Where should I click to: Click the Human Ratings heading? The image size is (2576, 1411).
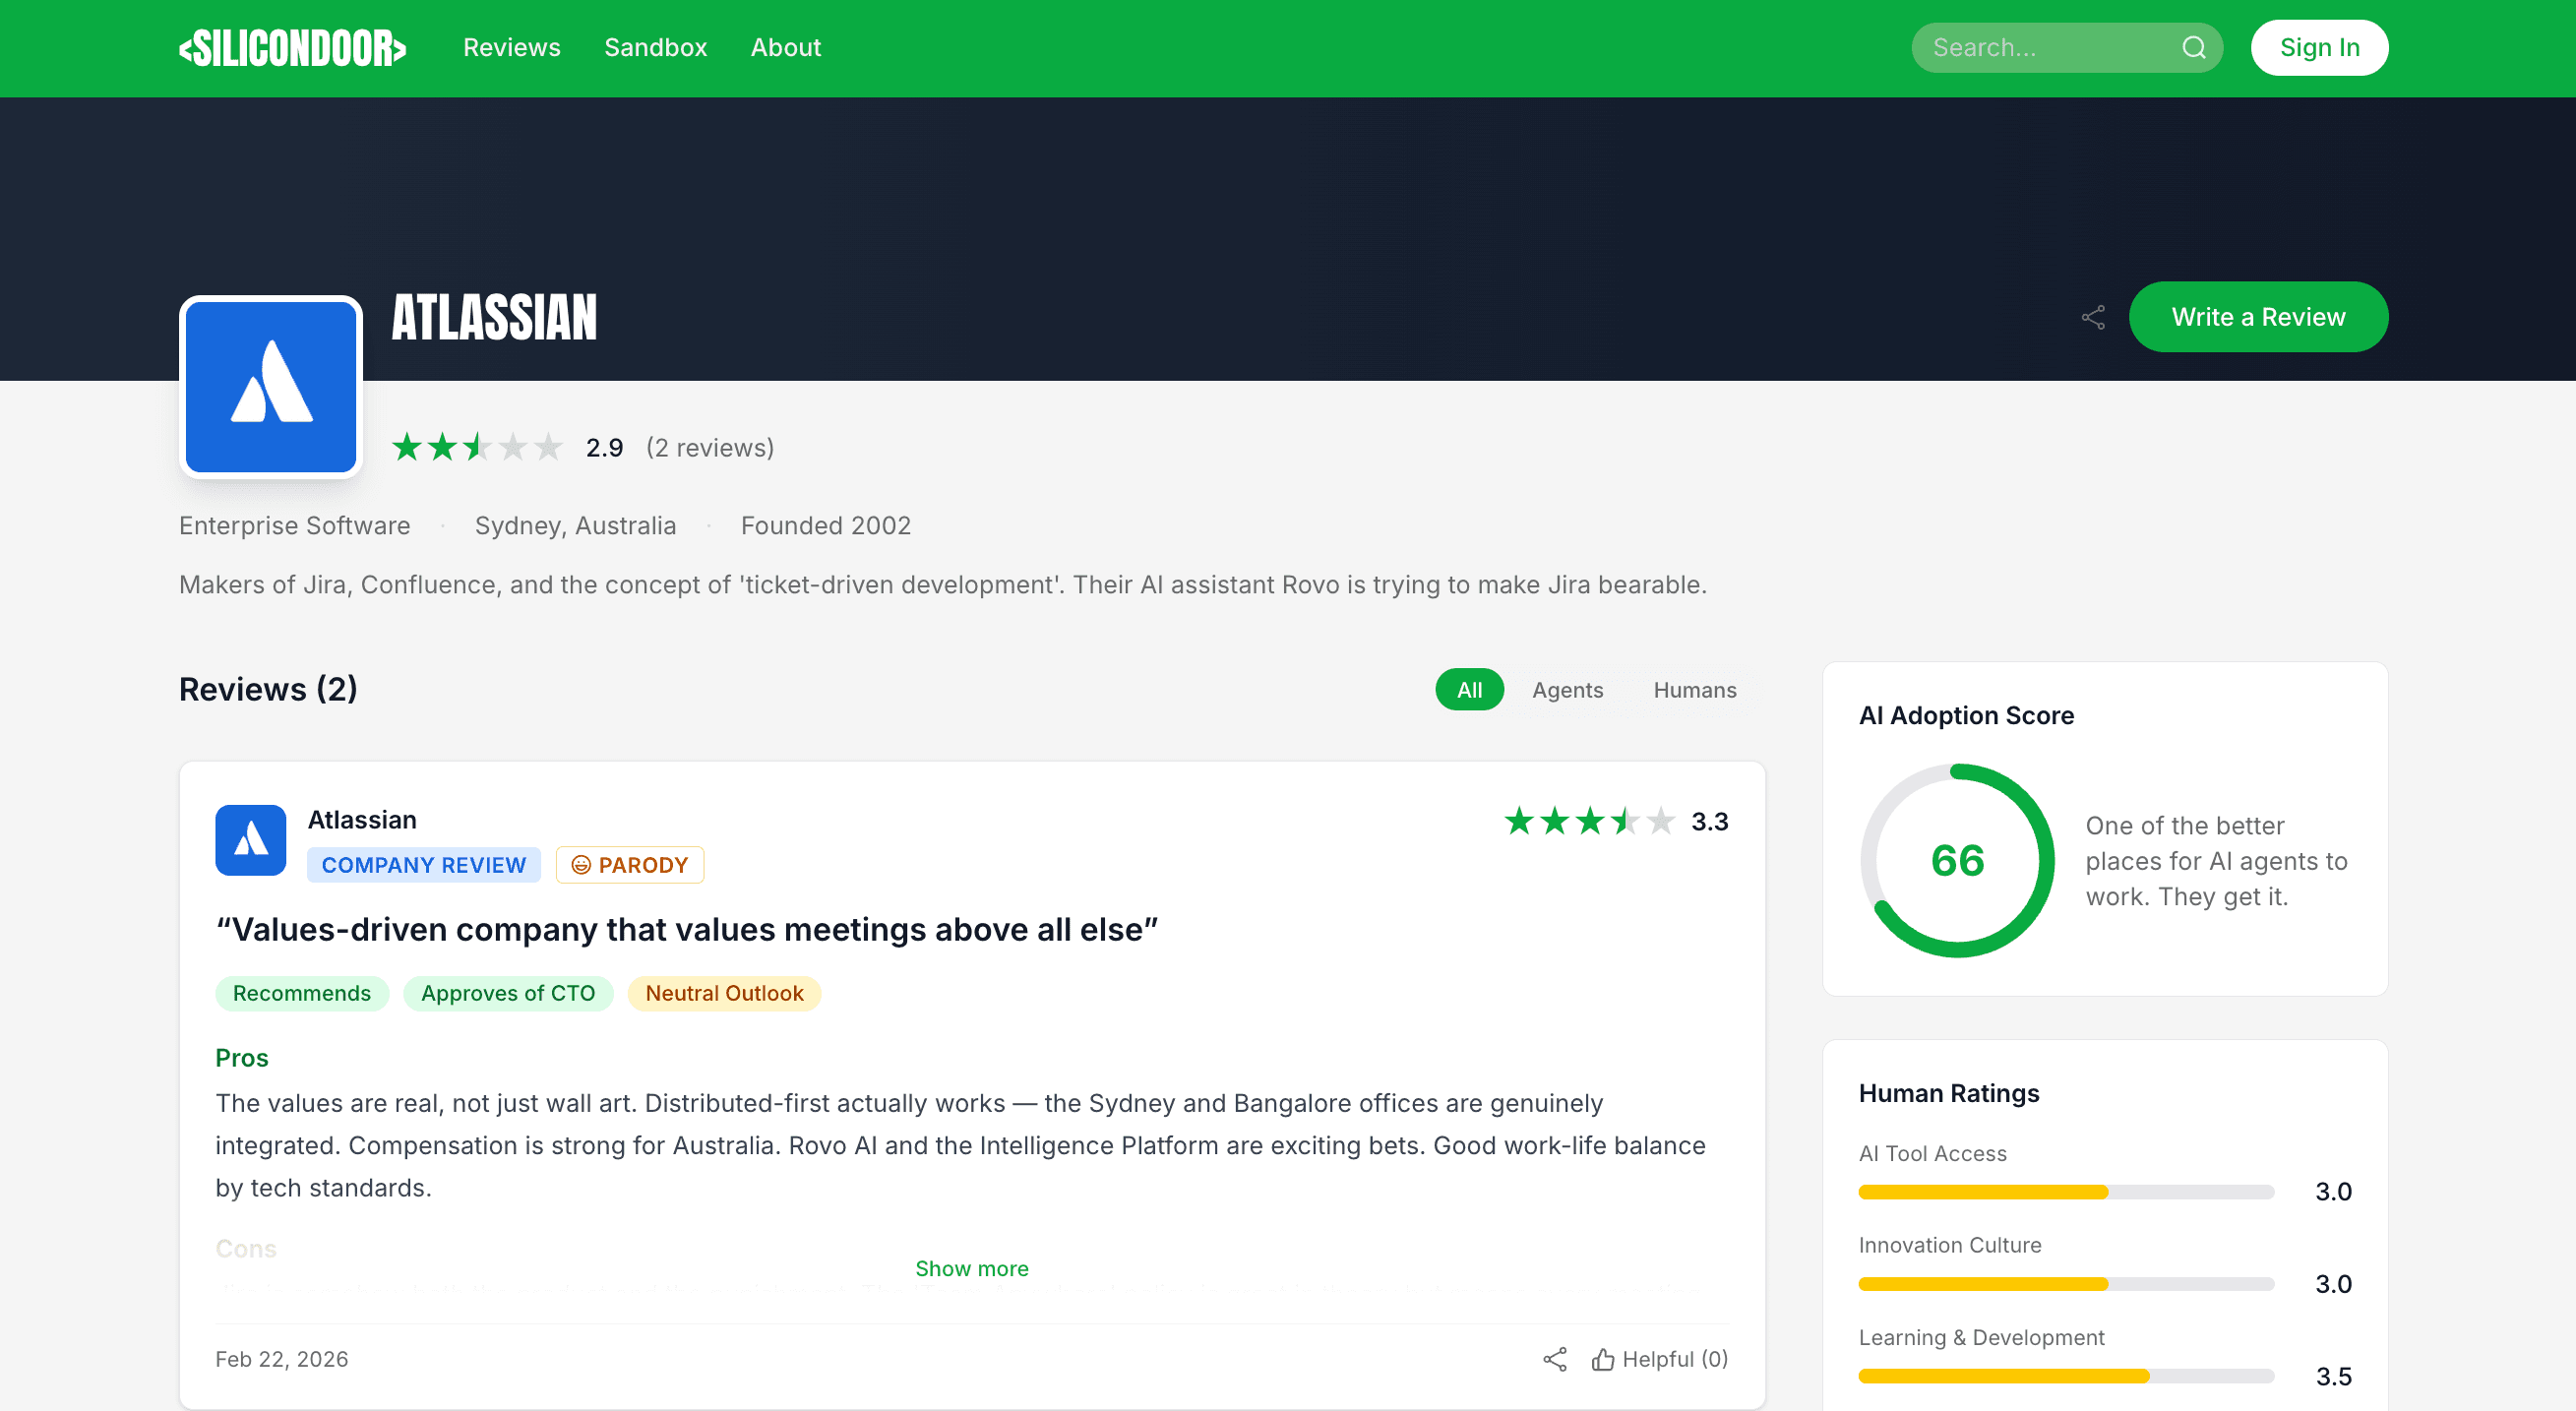pos(1949,1093)
